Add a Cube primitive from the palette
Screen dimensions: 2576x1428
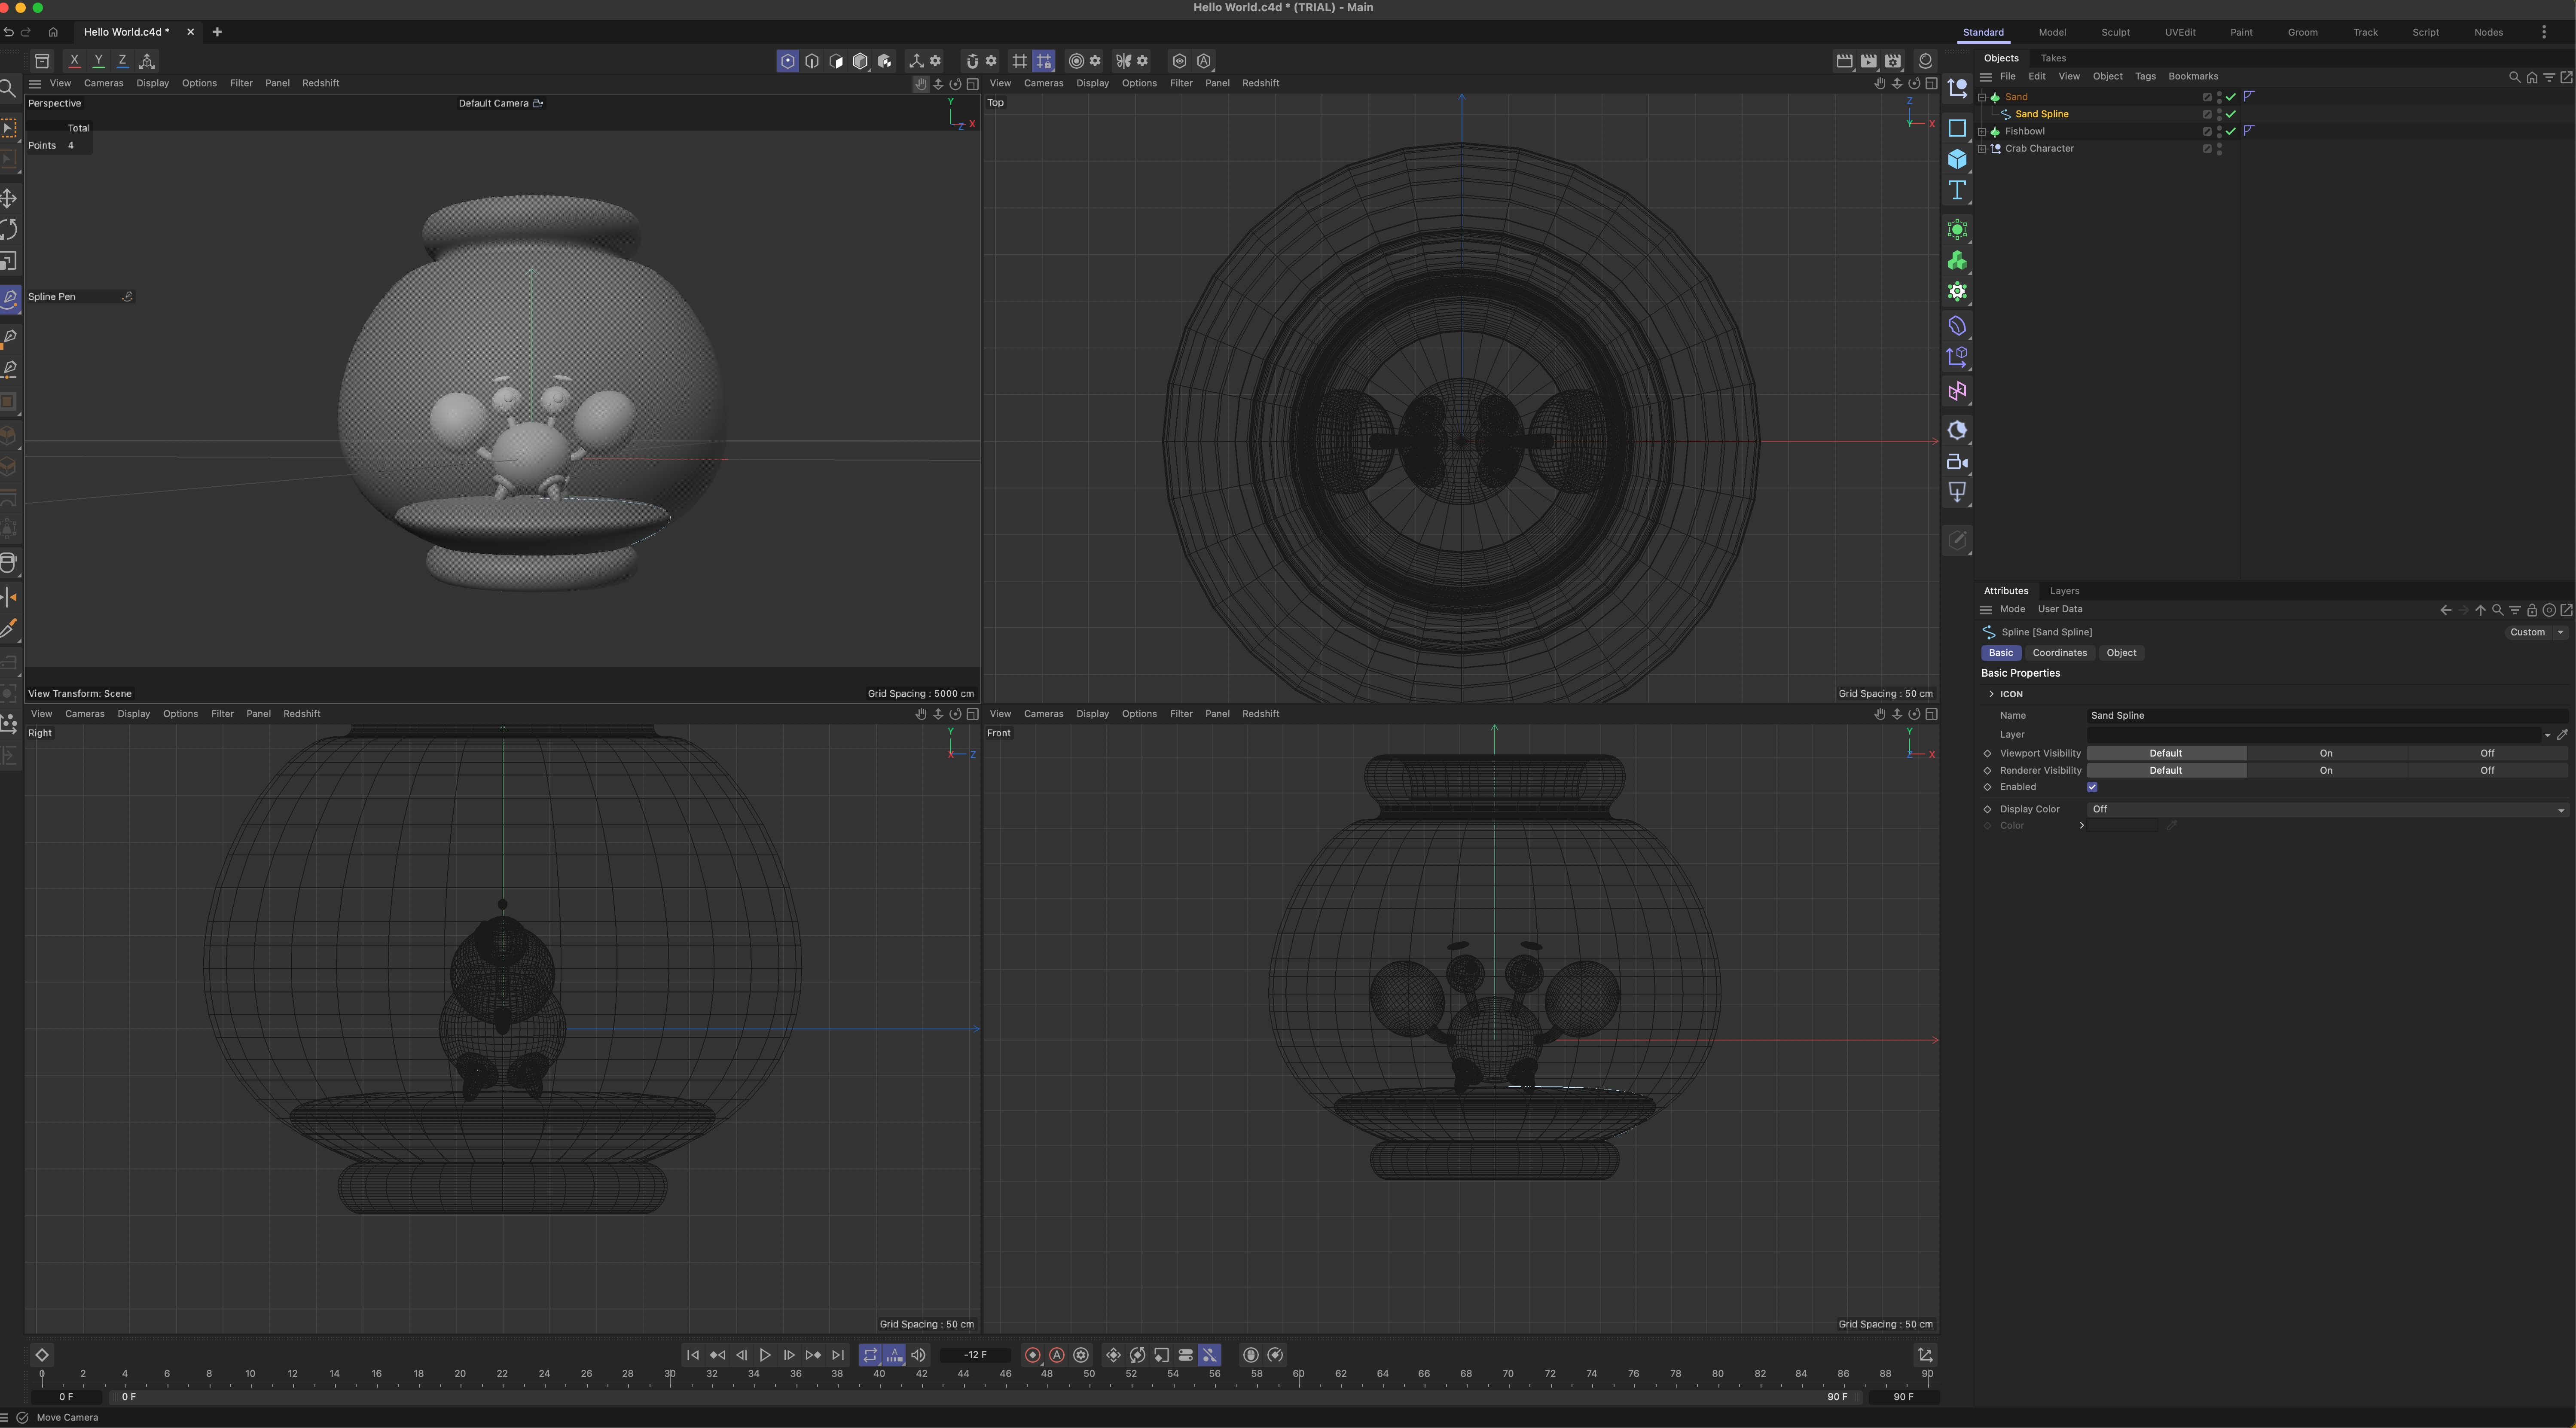coord(1957,159)
